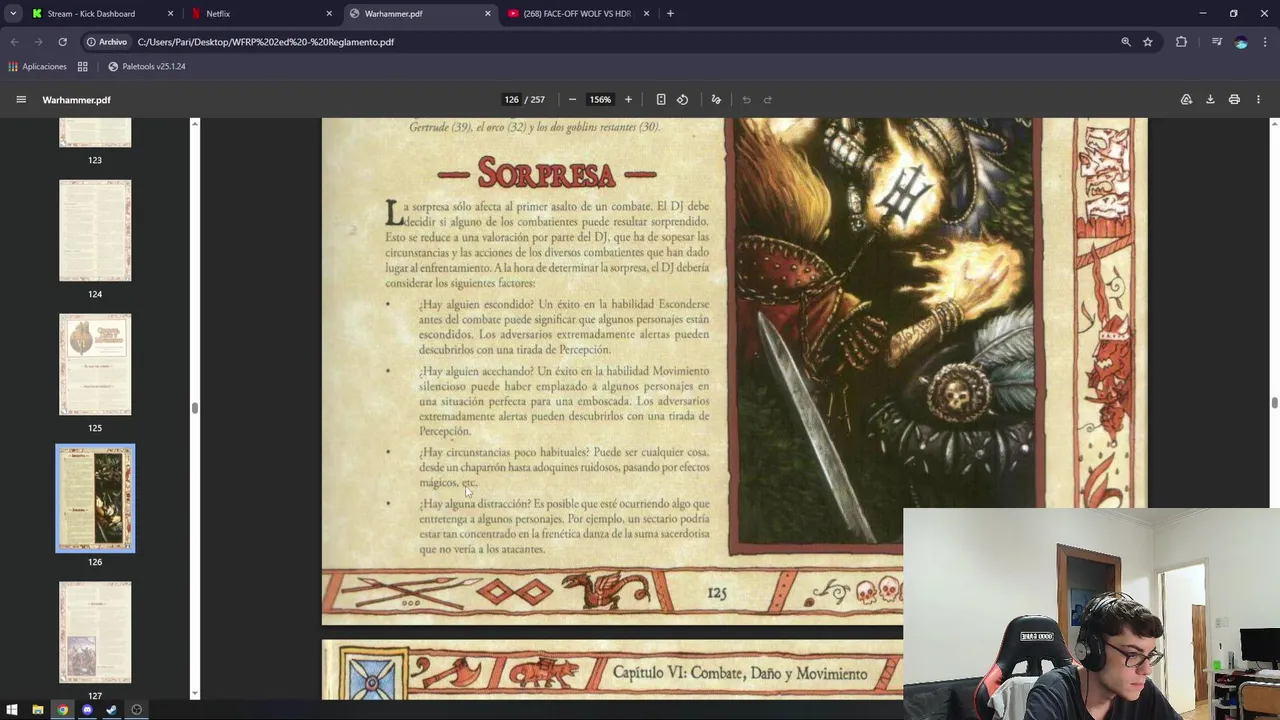1280x720 pixels.
Task: Print the PDF document
Action: [1234, 99]
